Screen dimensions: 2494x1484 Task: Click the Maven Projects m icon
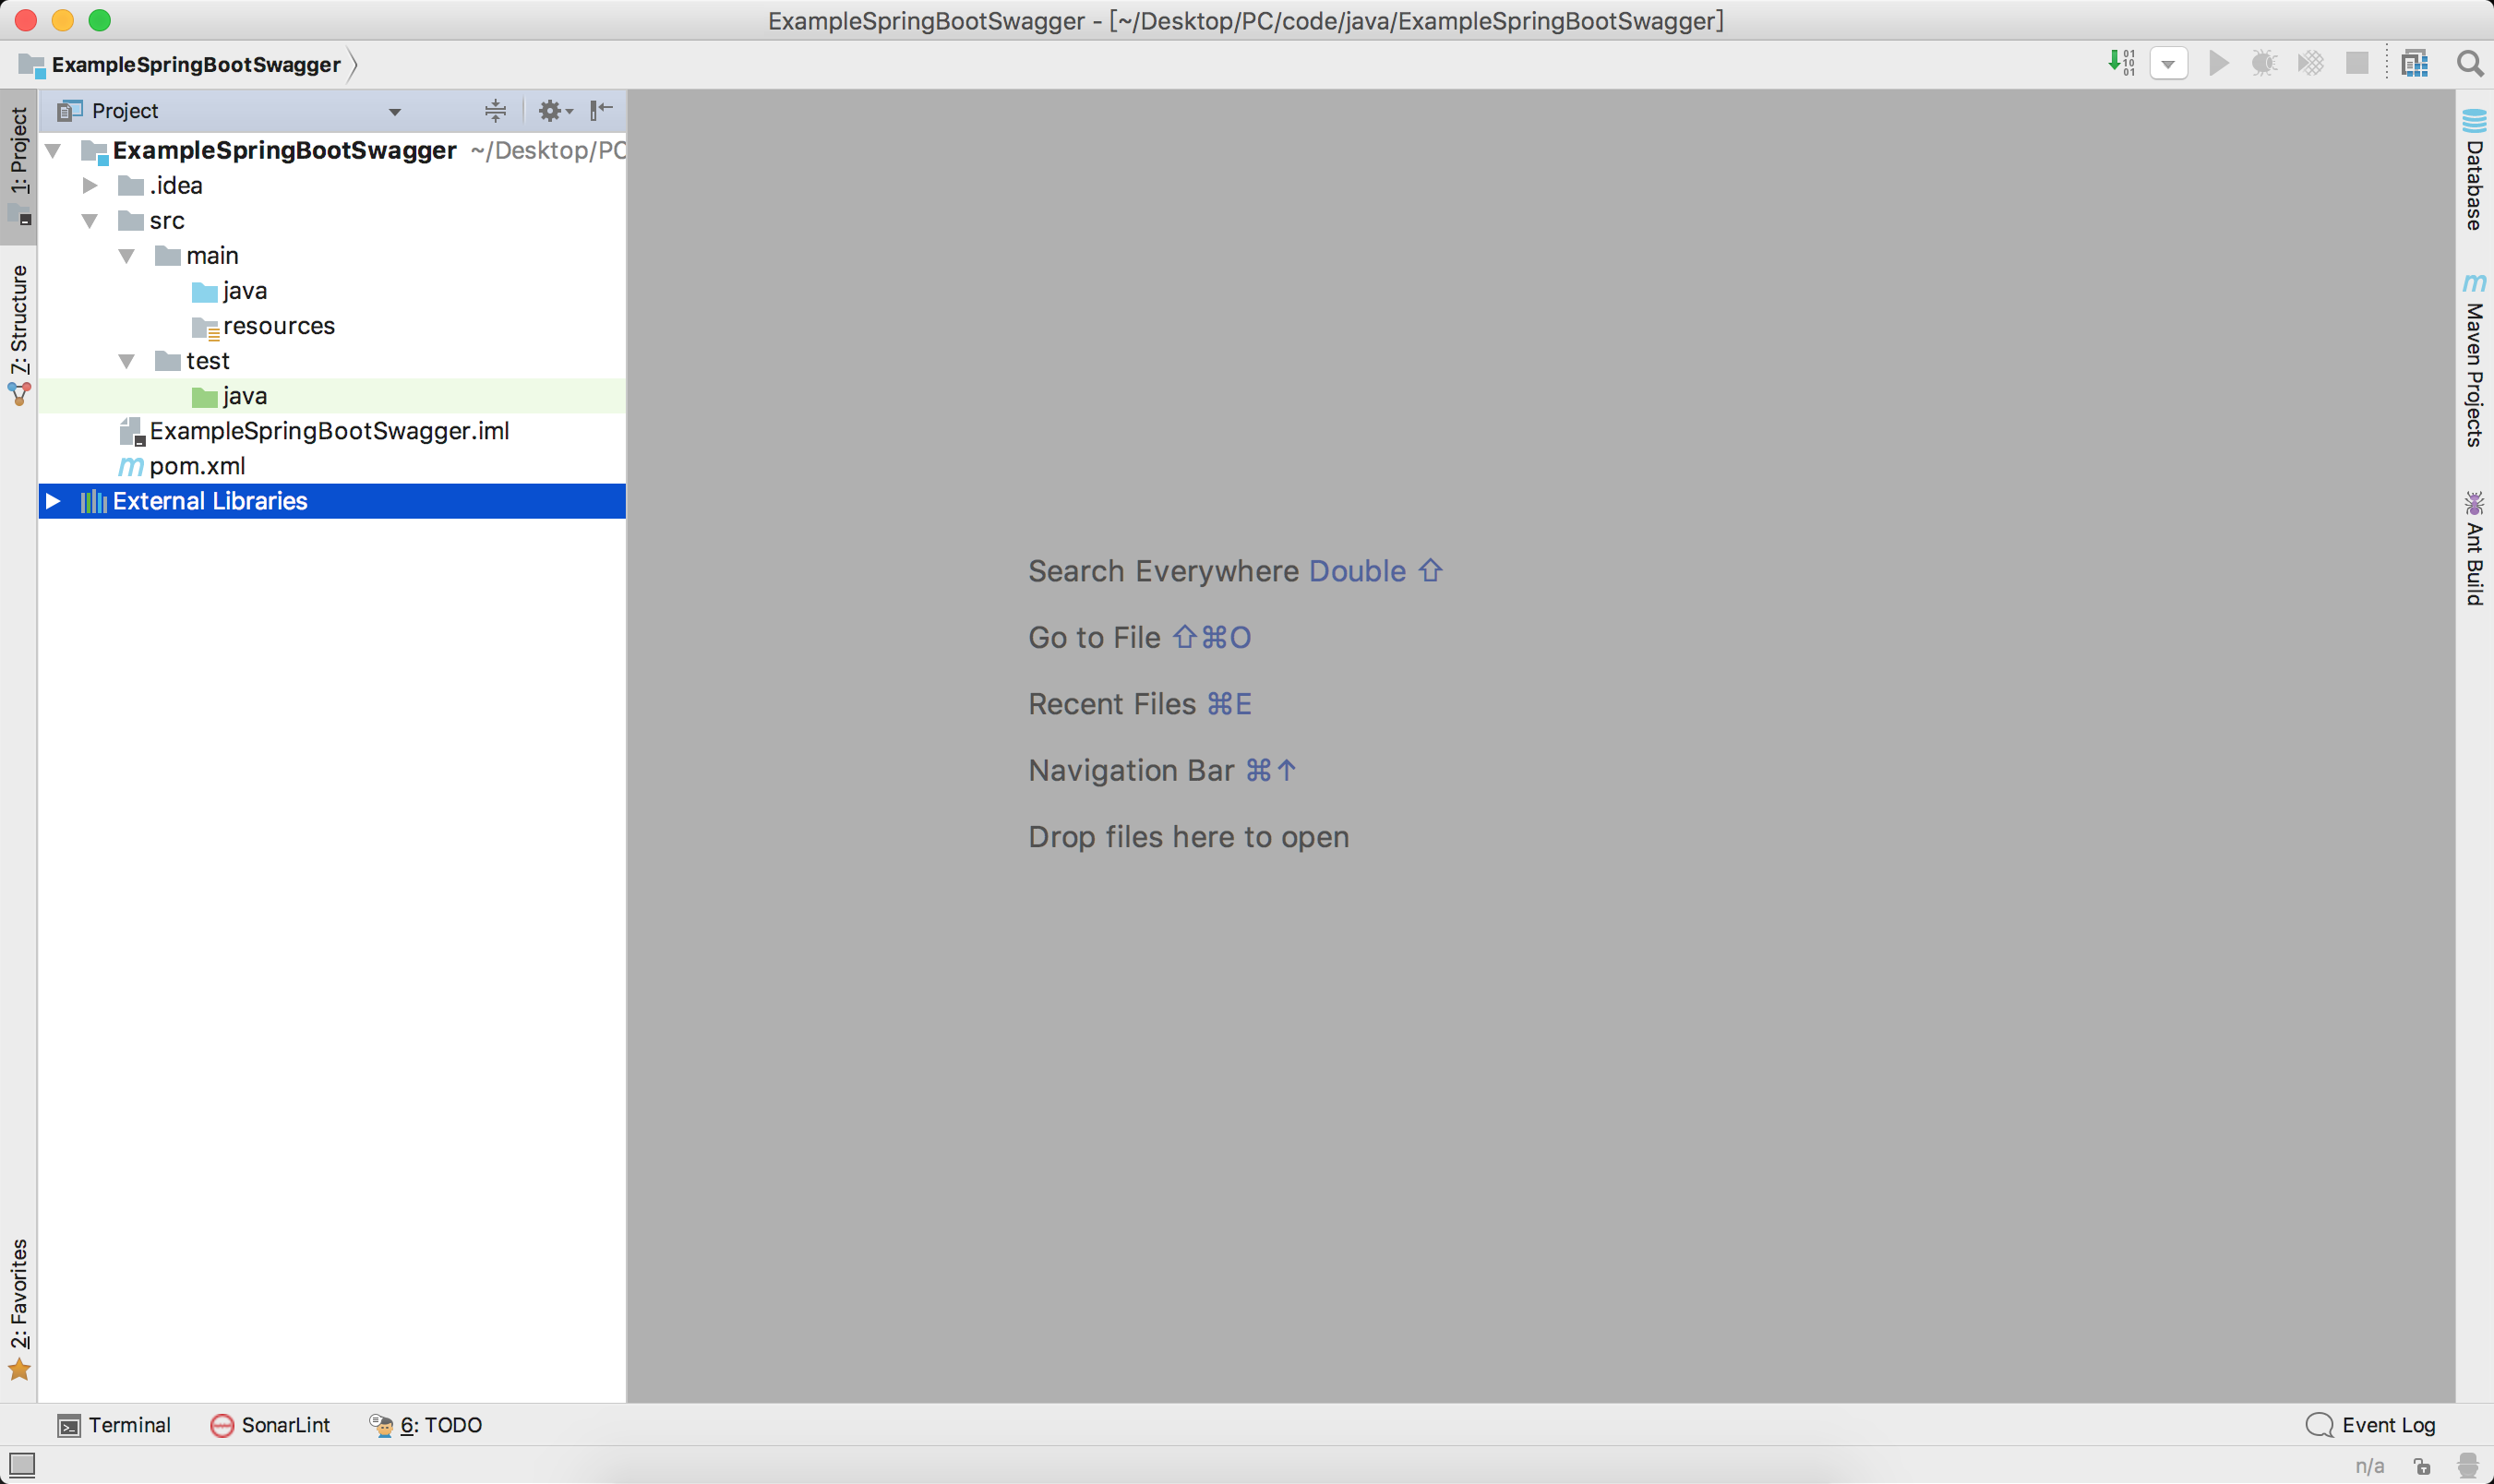click(2474, 283)
